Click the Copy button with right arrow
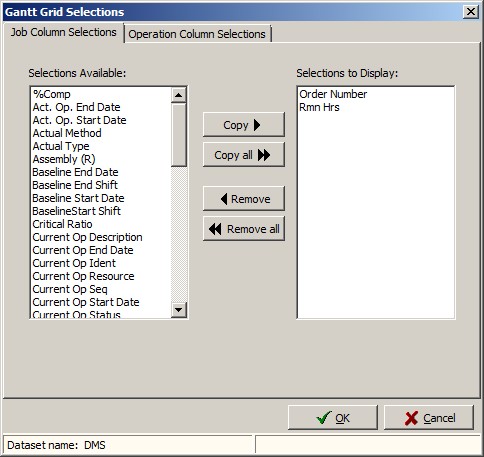The height and width of the screenshot is (457, 484). point(244,125)
